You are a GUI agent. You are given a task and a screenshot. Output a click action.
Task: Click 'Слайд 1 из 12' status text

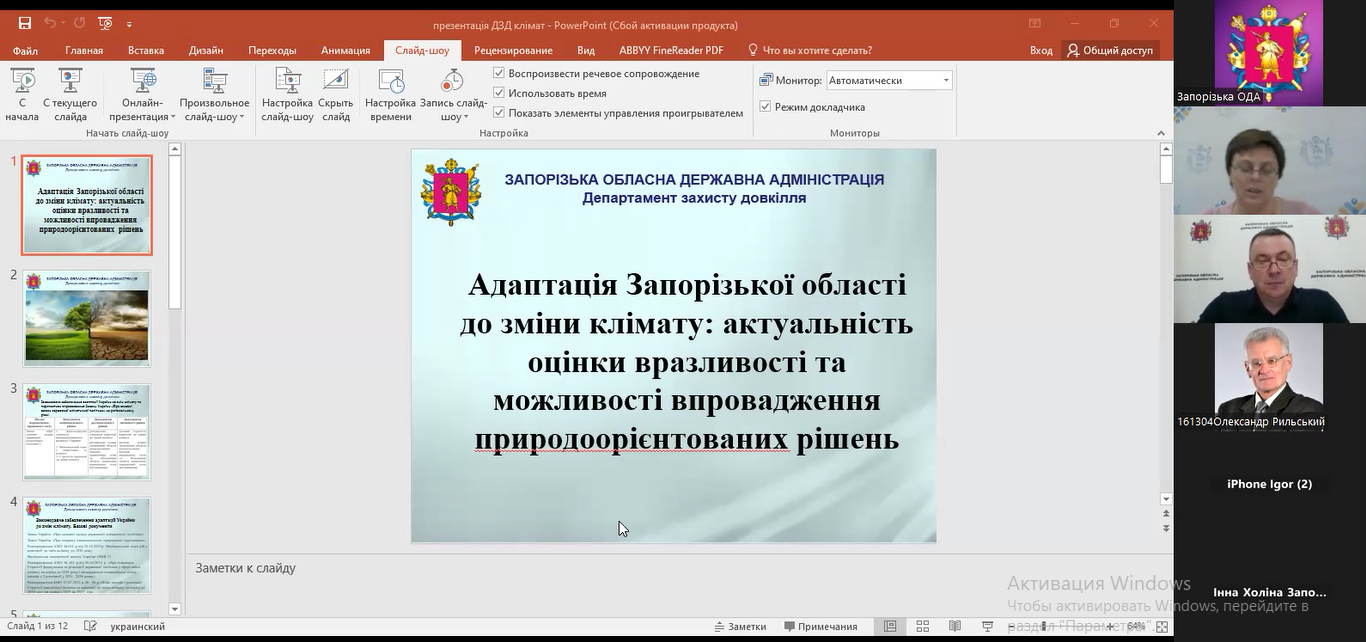(38, 626)
